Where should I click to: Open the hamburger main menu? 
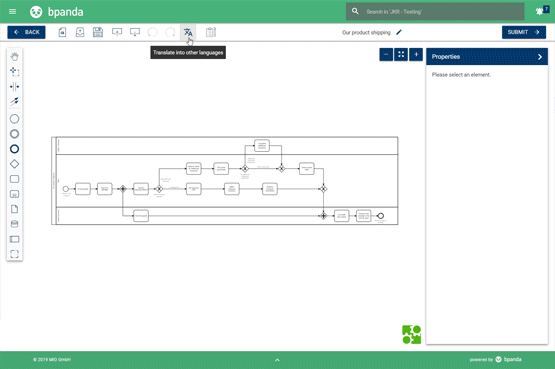click(12, 12)
